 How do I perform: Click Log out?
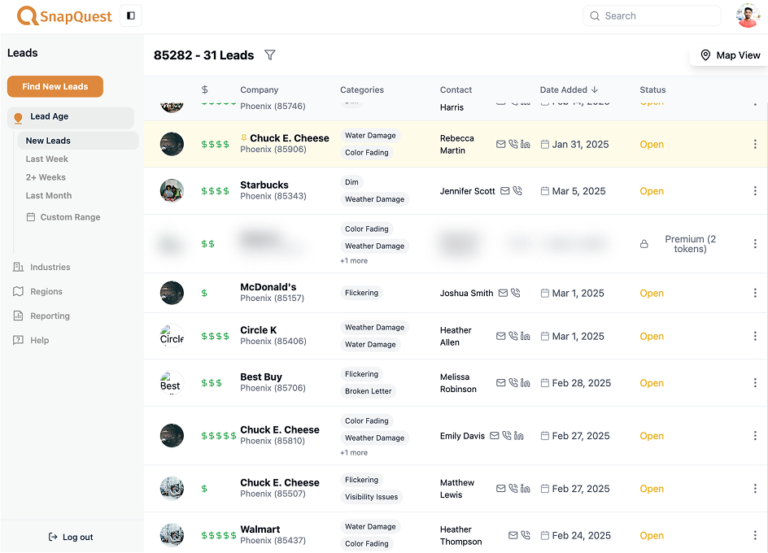coord(71,537)
